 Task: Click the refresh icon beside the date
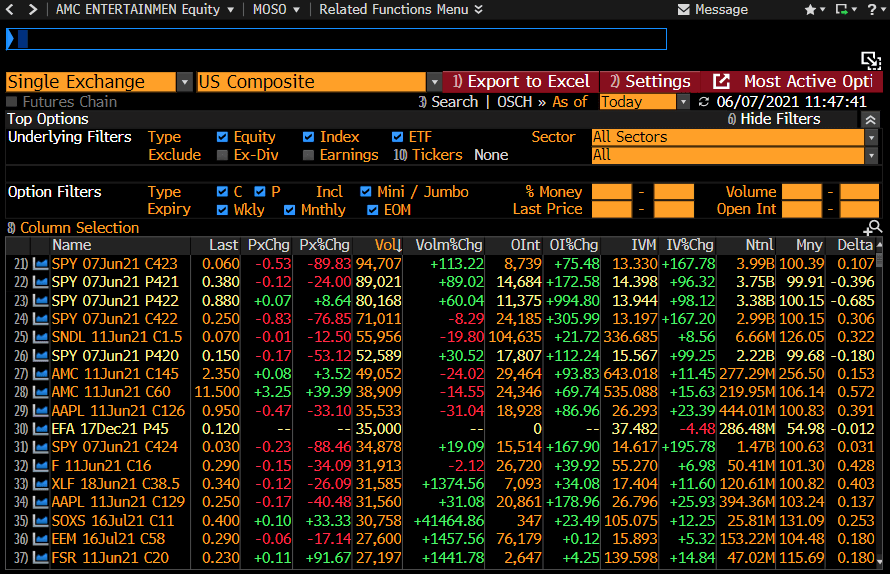click(703, 102)
